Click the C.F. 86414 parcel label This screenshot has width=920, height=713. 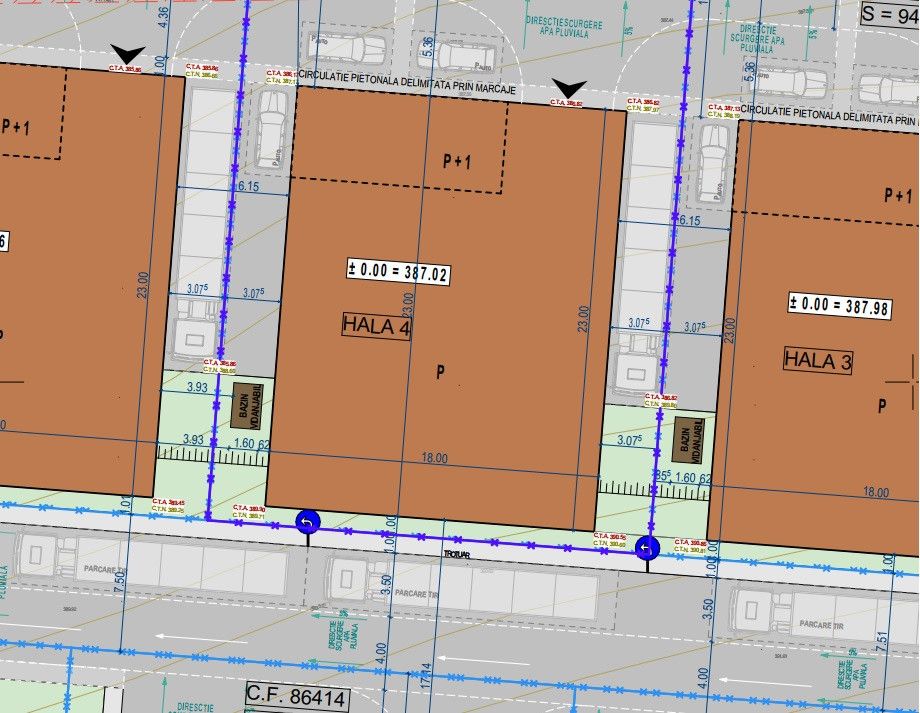(x=296, y=696)
